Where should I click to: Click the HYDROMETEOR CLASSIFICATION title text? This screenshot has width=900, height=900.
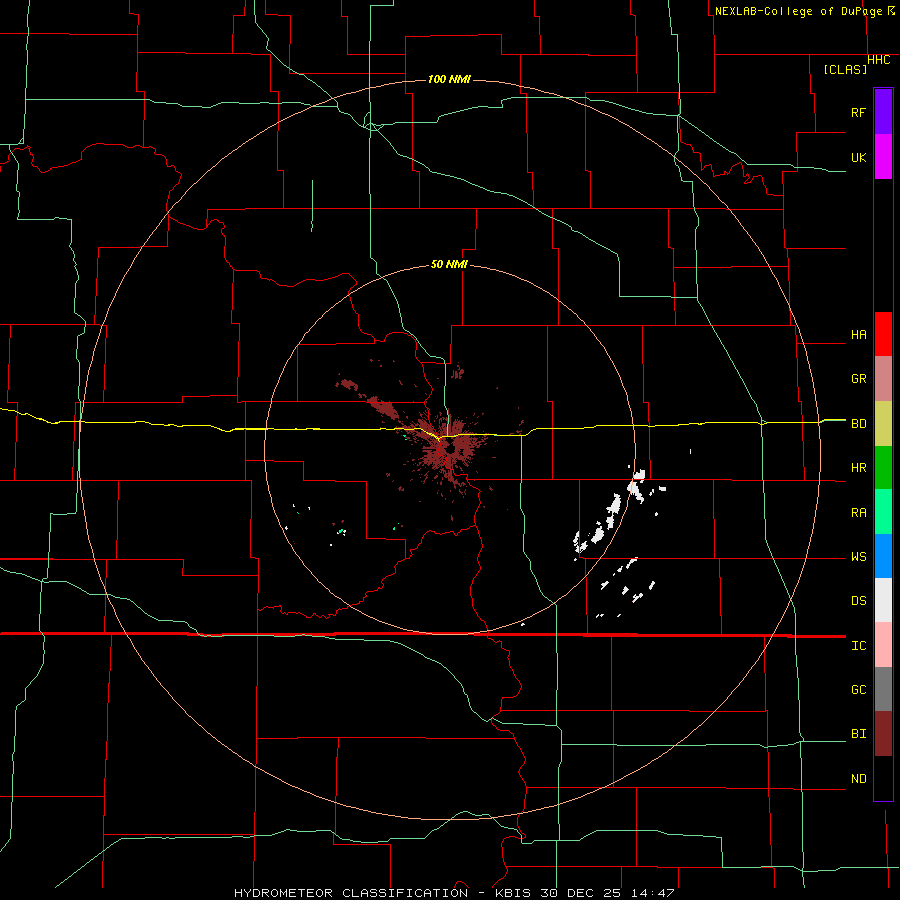pyautogui.click(x=351, y=893)
